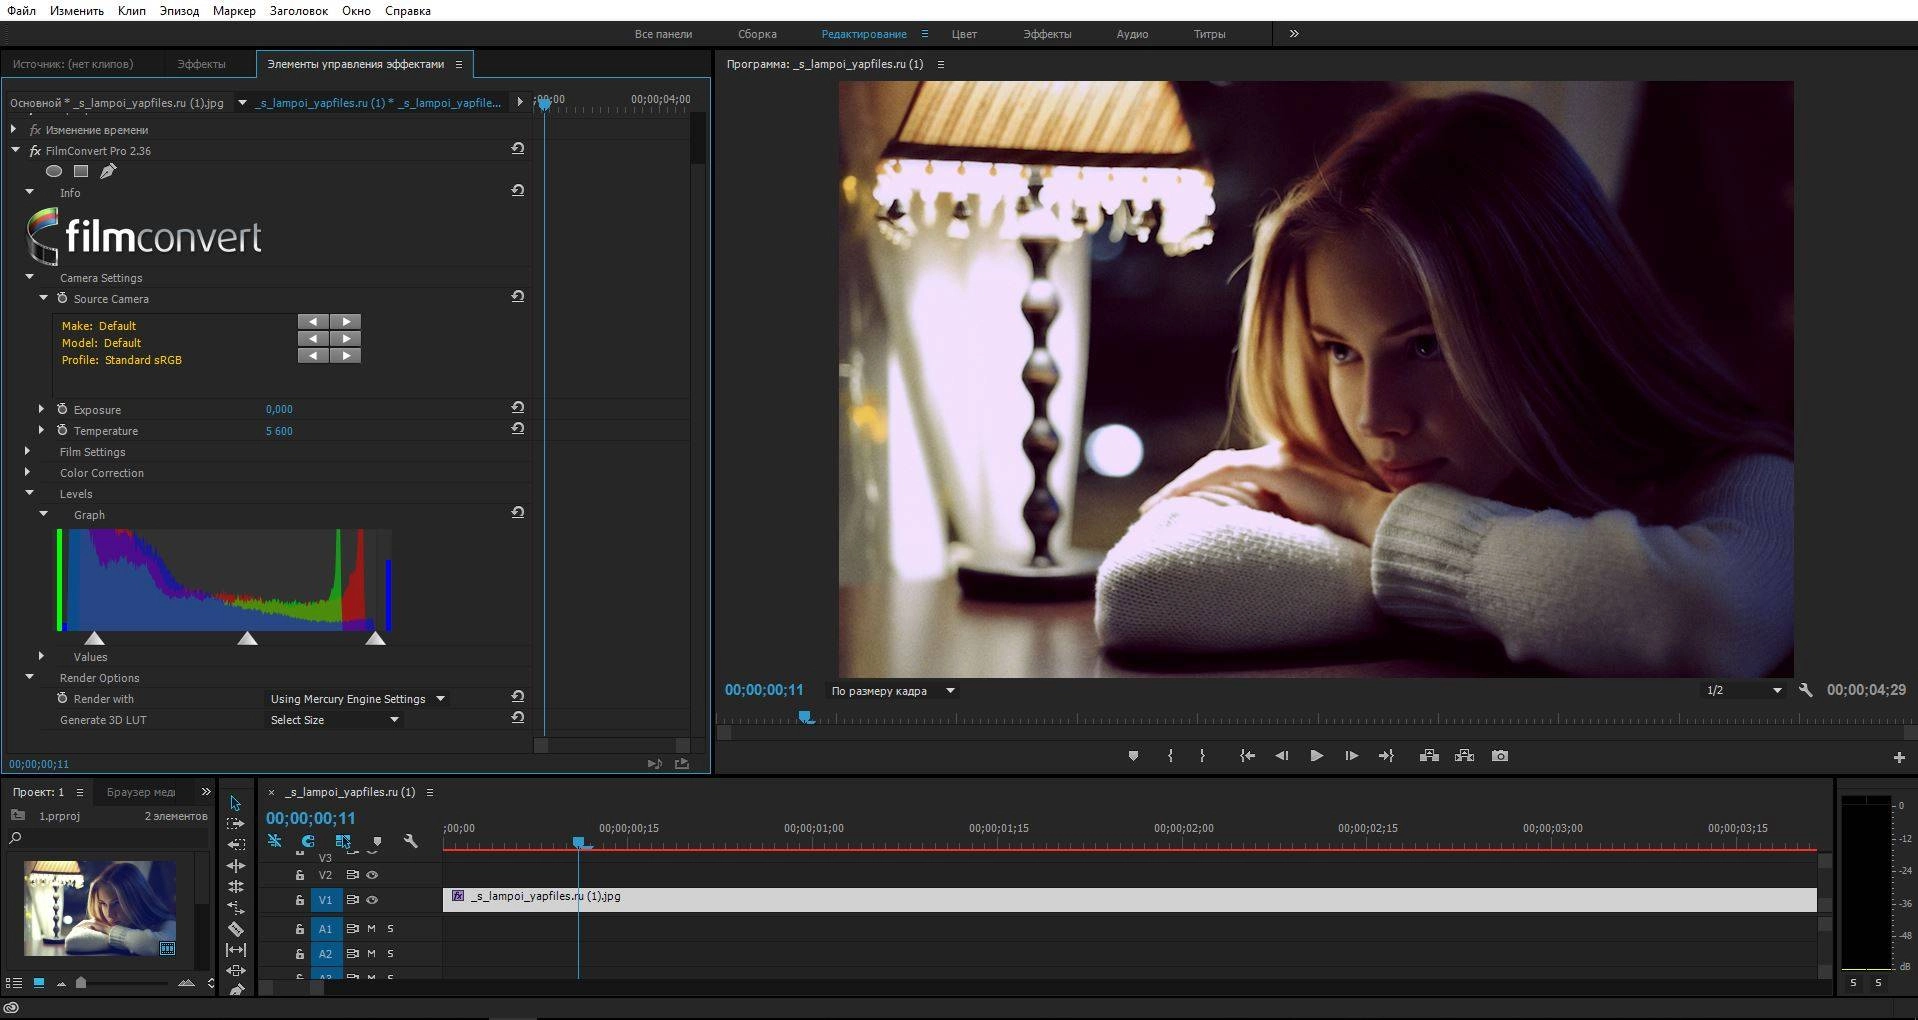
Task: Open Браузер медиа tab
Action: click(x=141, y=792)
